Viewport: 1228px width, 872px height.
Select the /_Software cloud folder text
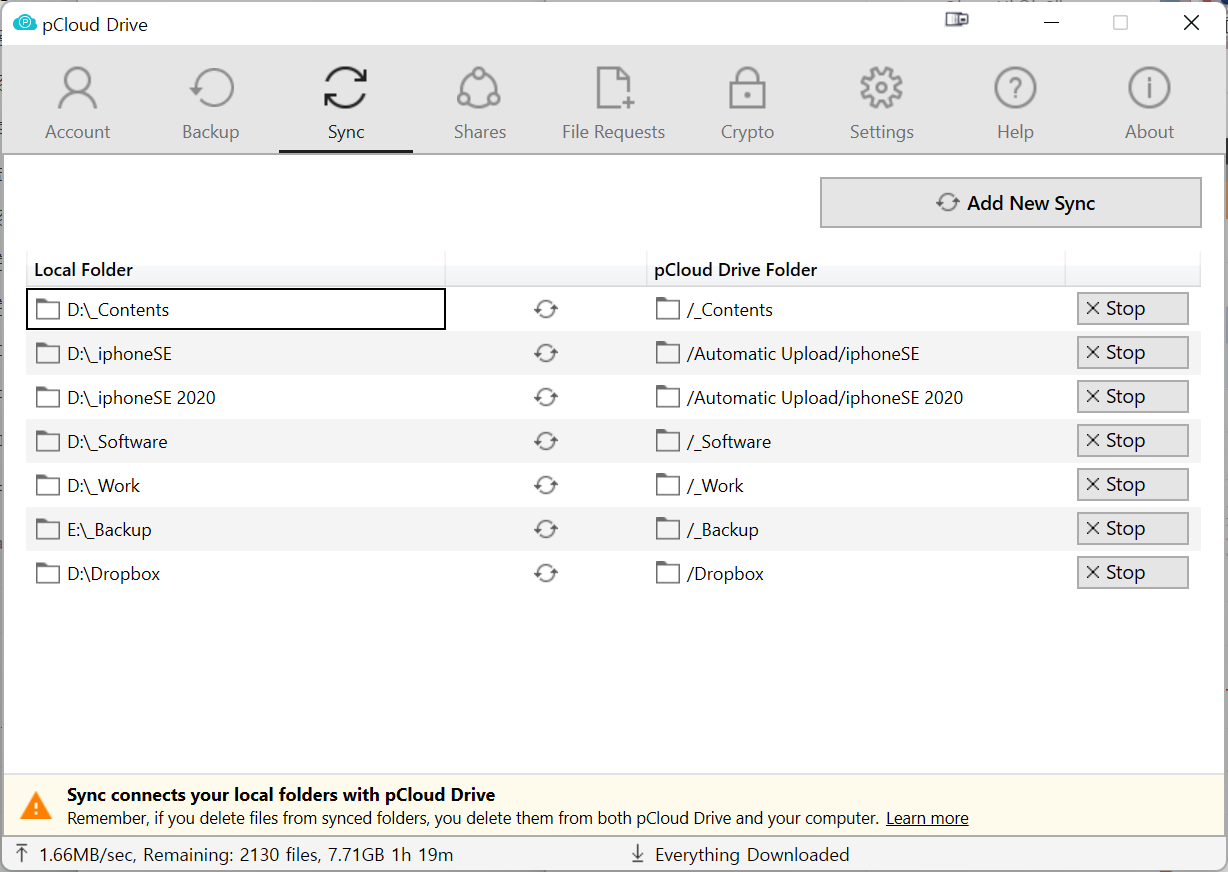[x=729, y=442]
